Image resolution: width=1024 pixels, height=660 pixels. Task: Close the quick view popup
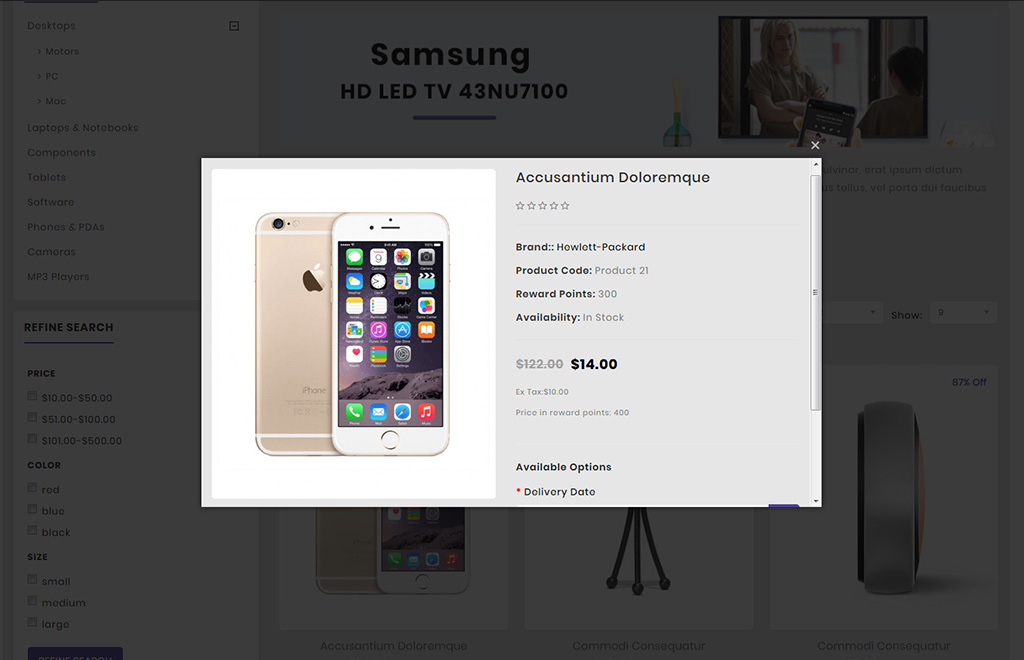pyautogui.click(x=815, y=146)
